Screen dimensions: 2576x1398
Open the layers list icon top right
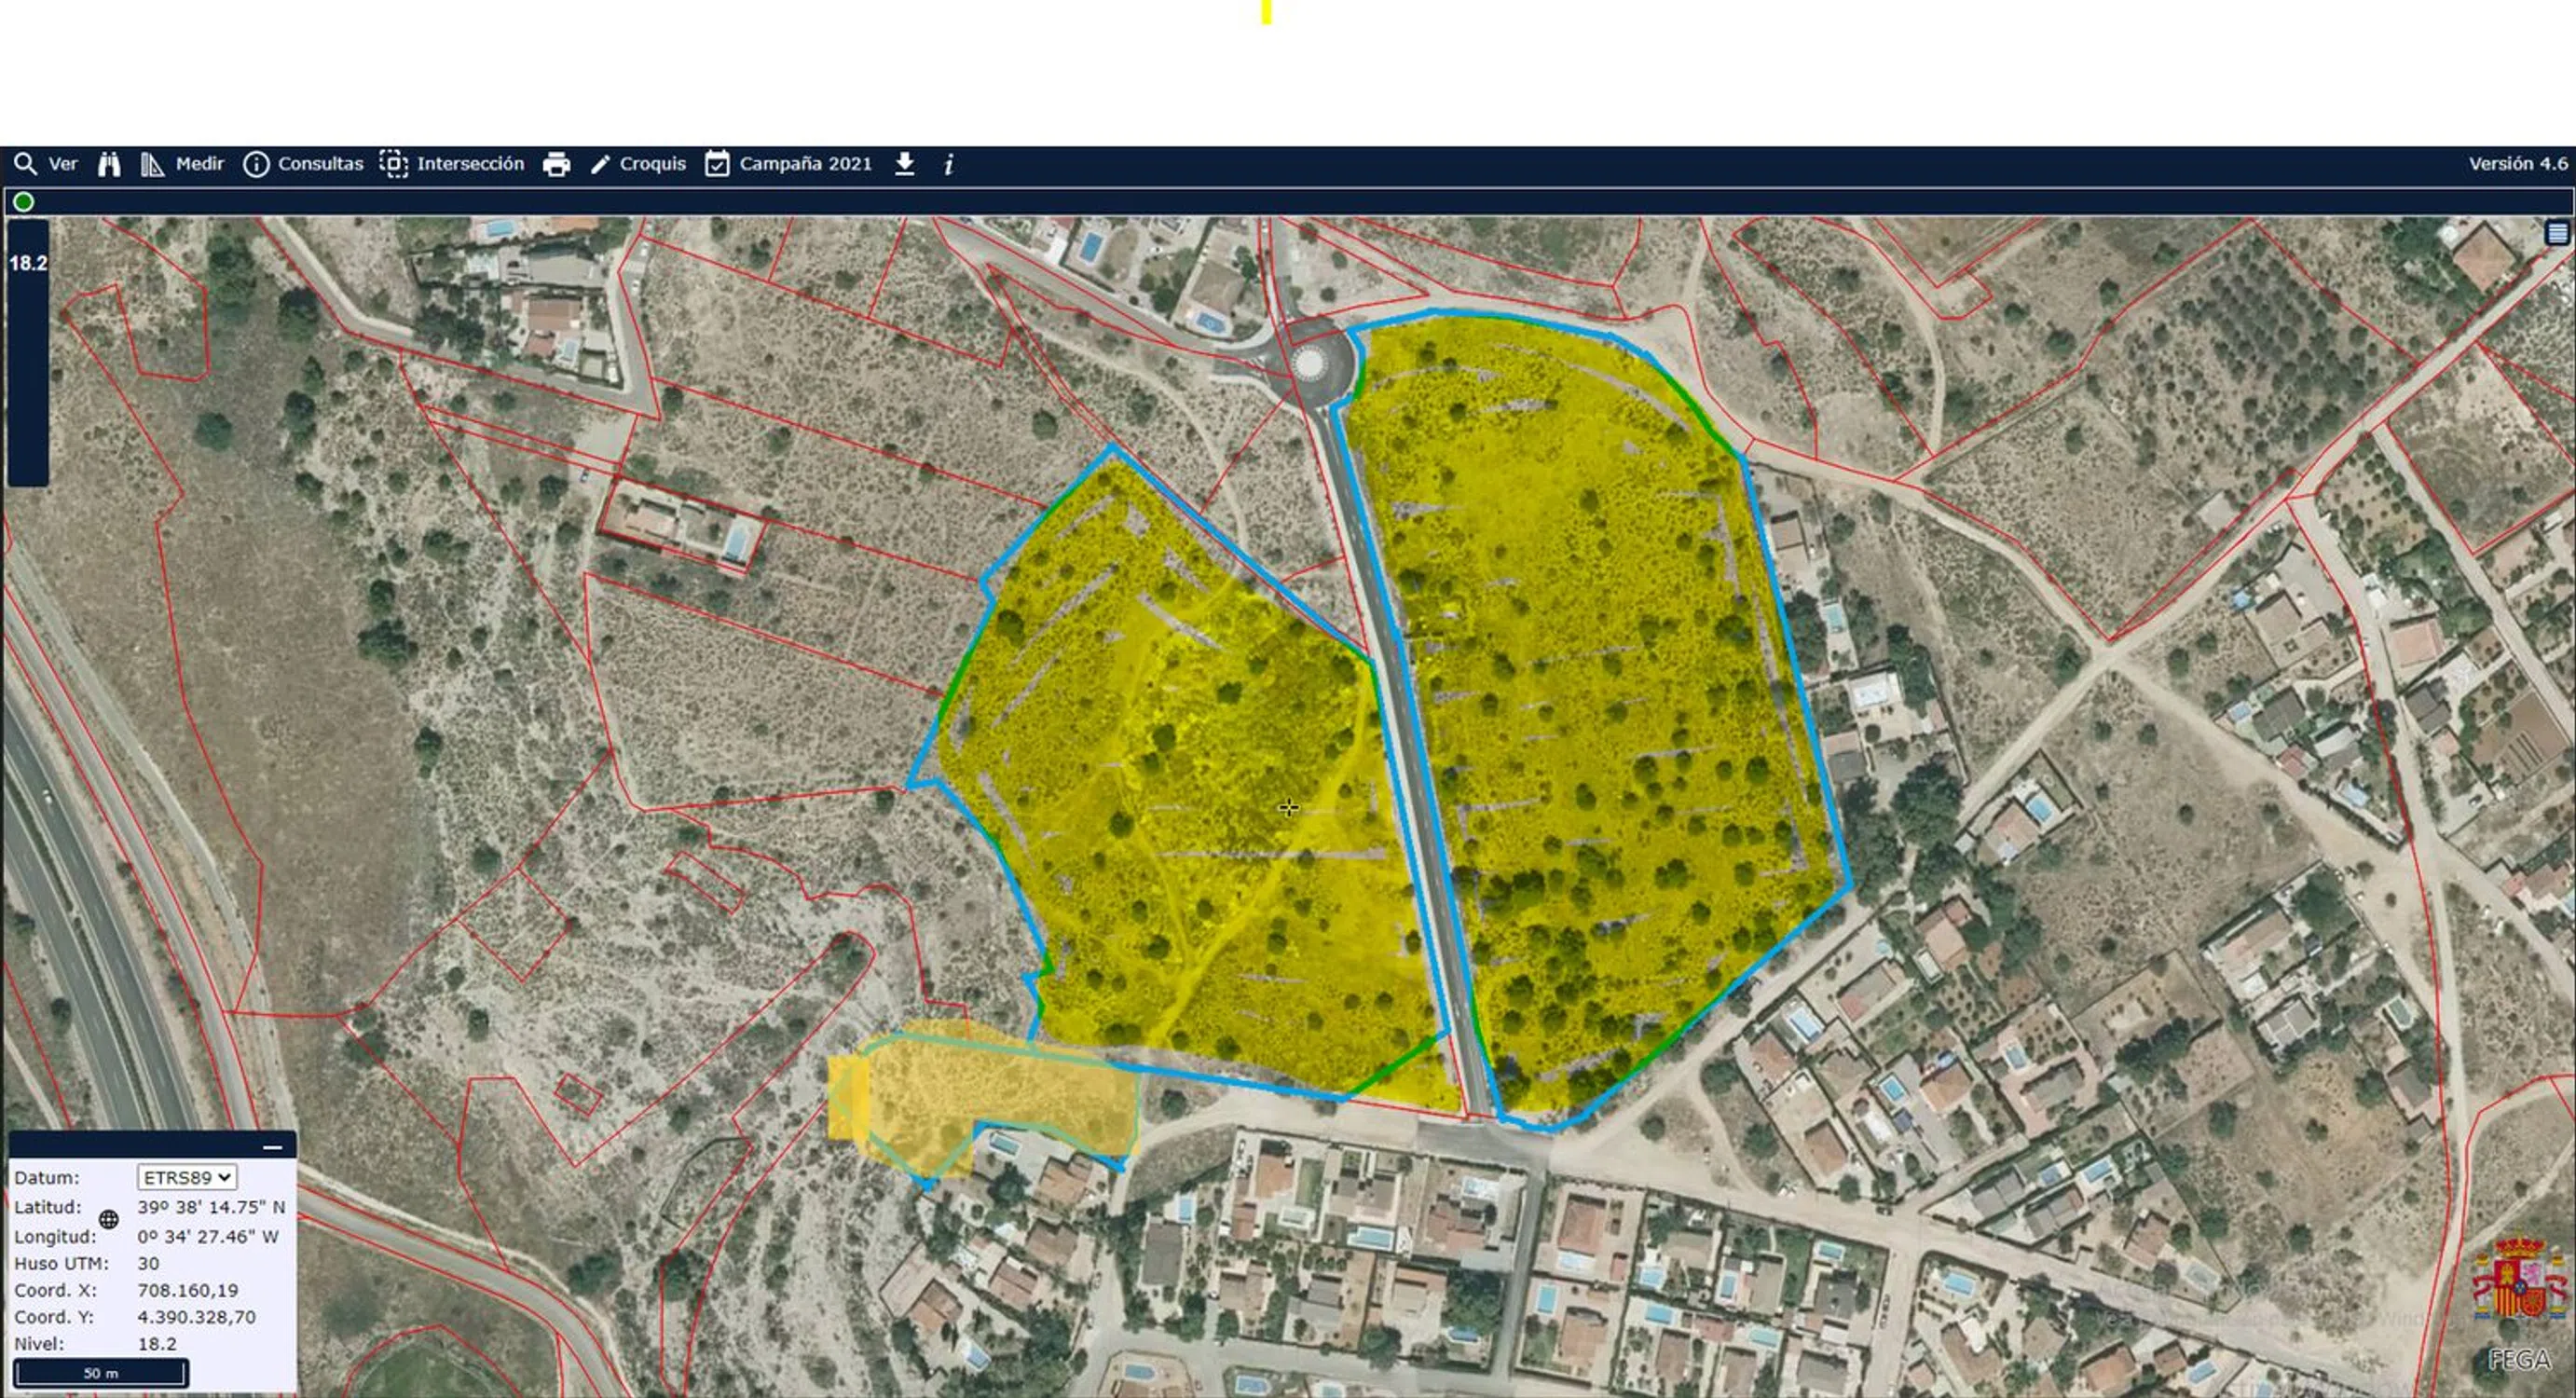(2557, 233)
